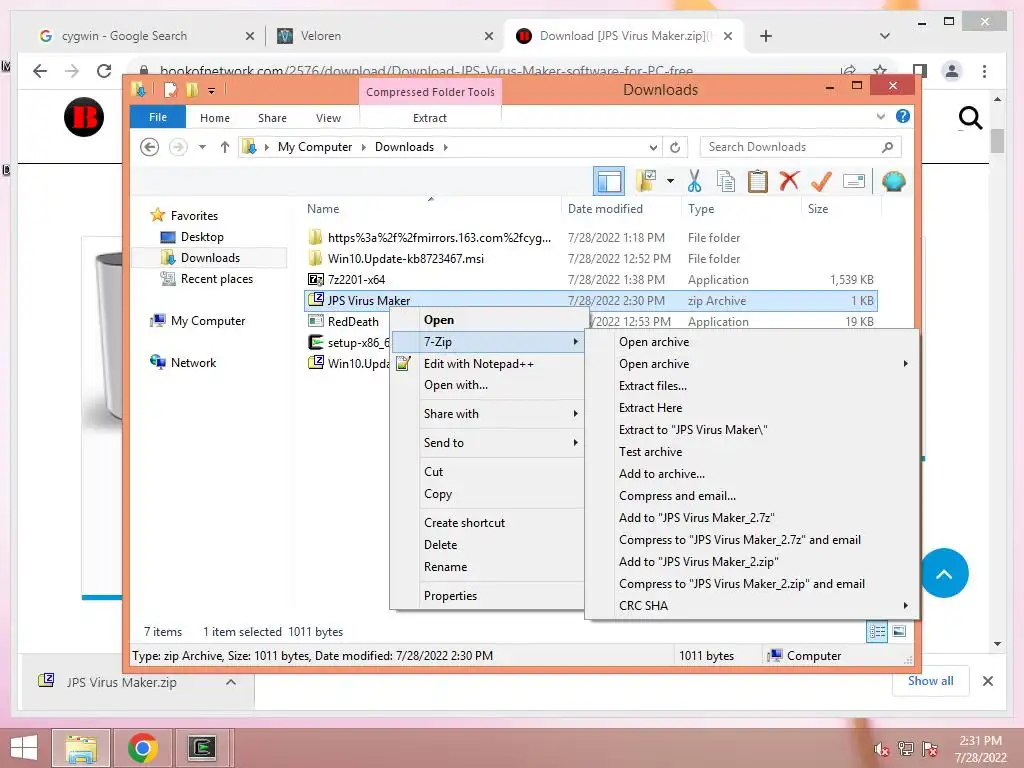Open Classic Shell settings shell icon
Viewport: 1024px width, 768px height.
click(x=893, y=181)
